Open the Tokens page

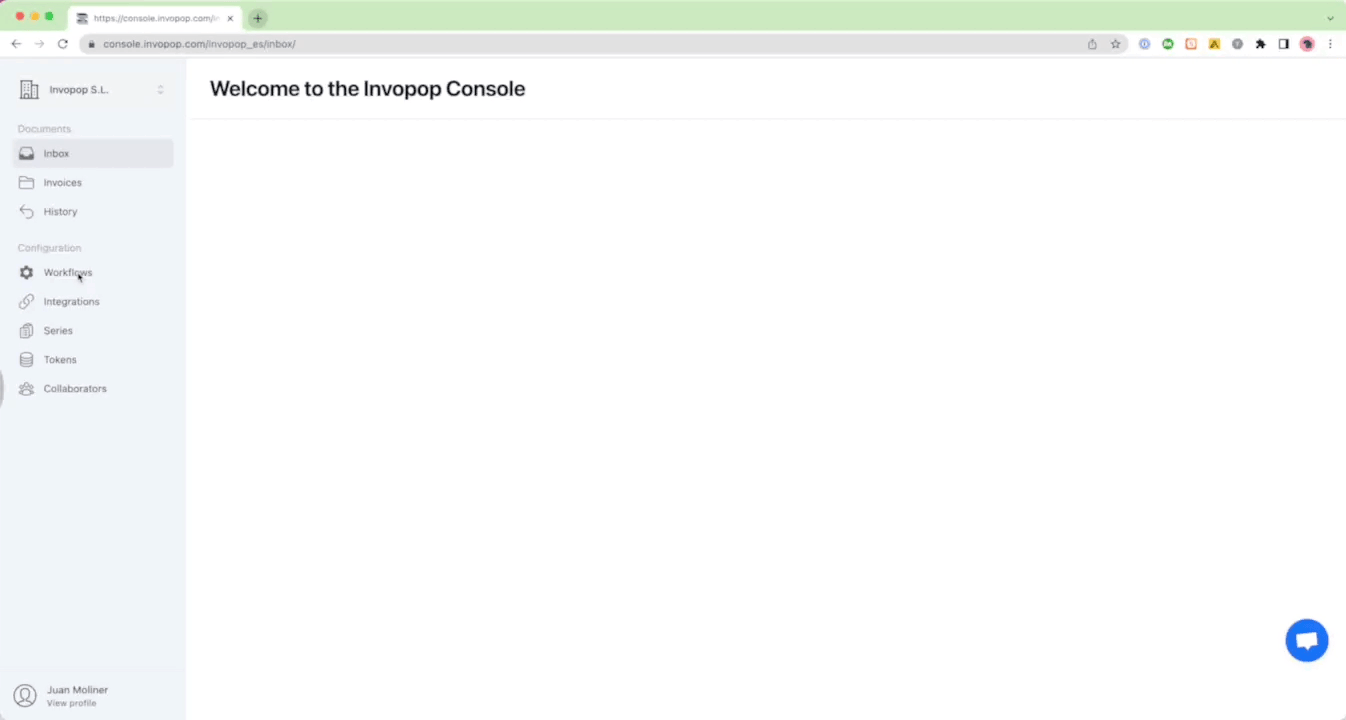coord(92,360)
